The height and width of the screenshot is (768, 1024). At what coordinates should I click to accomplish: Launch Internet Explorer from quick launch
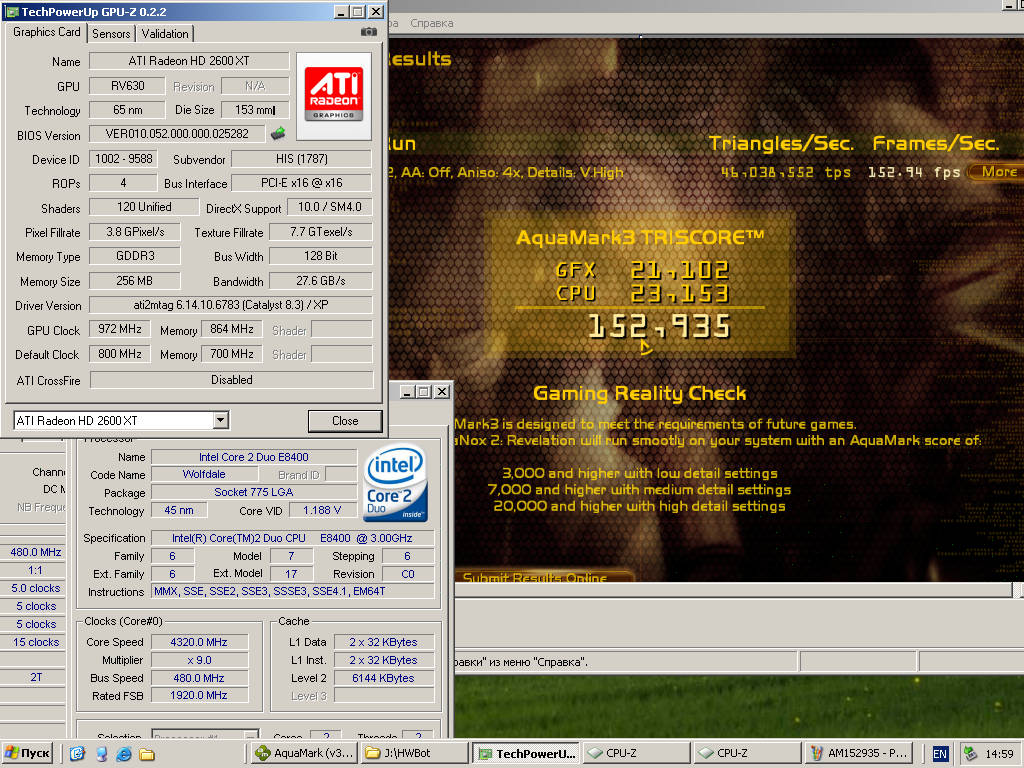(123, 754)
